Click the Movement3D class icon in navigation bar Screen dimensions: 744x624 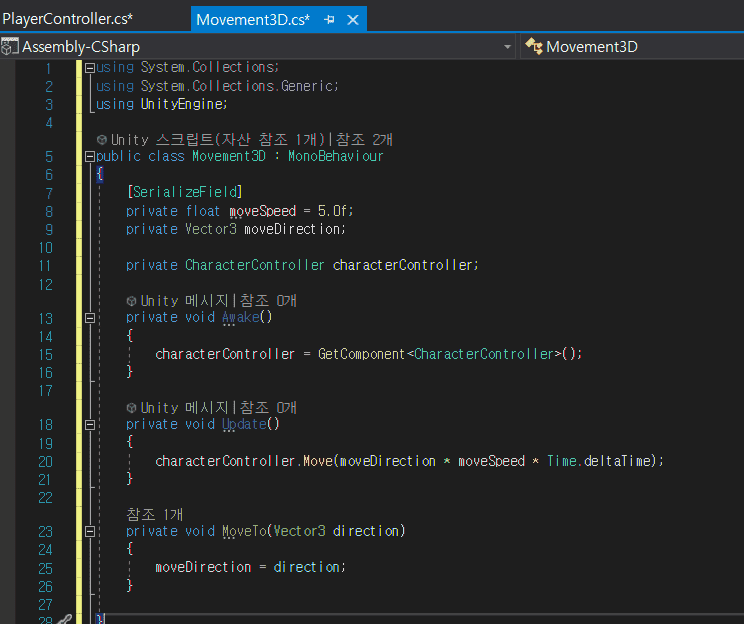(x=534, y=47)
